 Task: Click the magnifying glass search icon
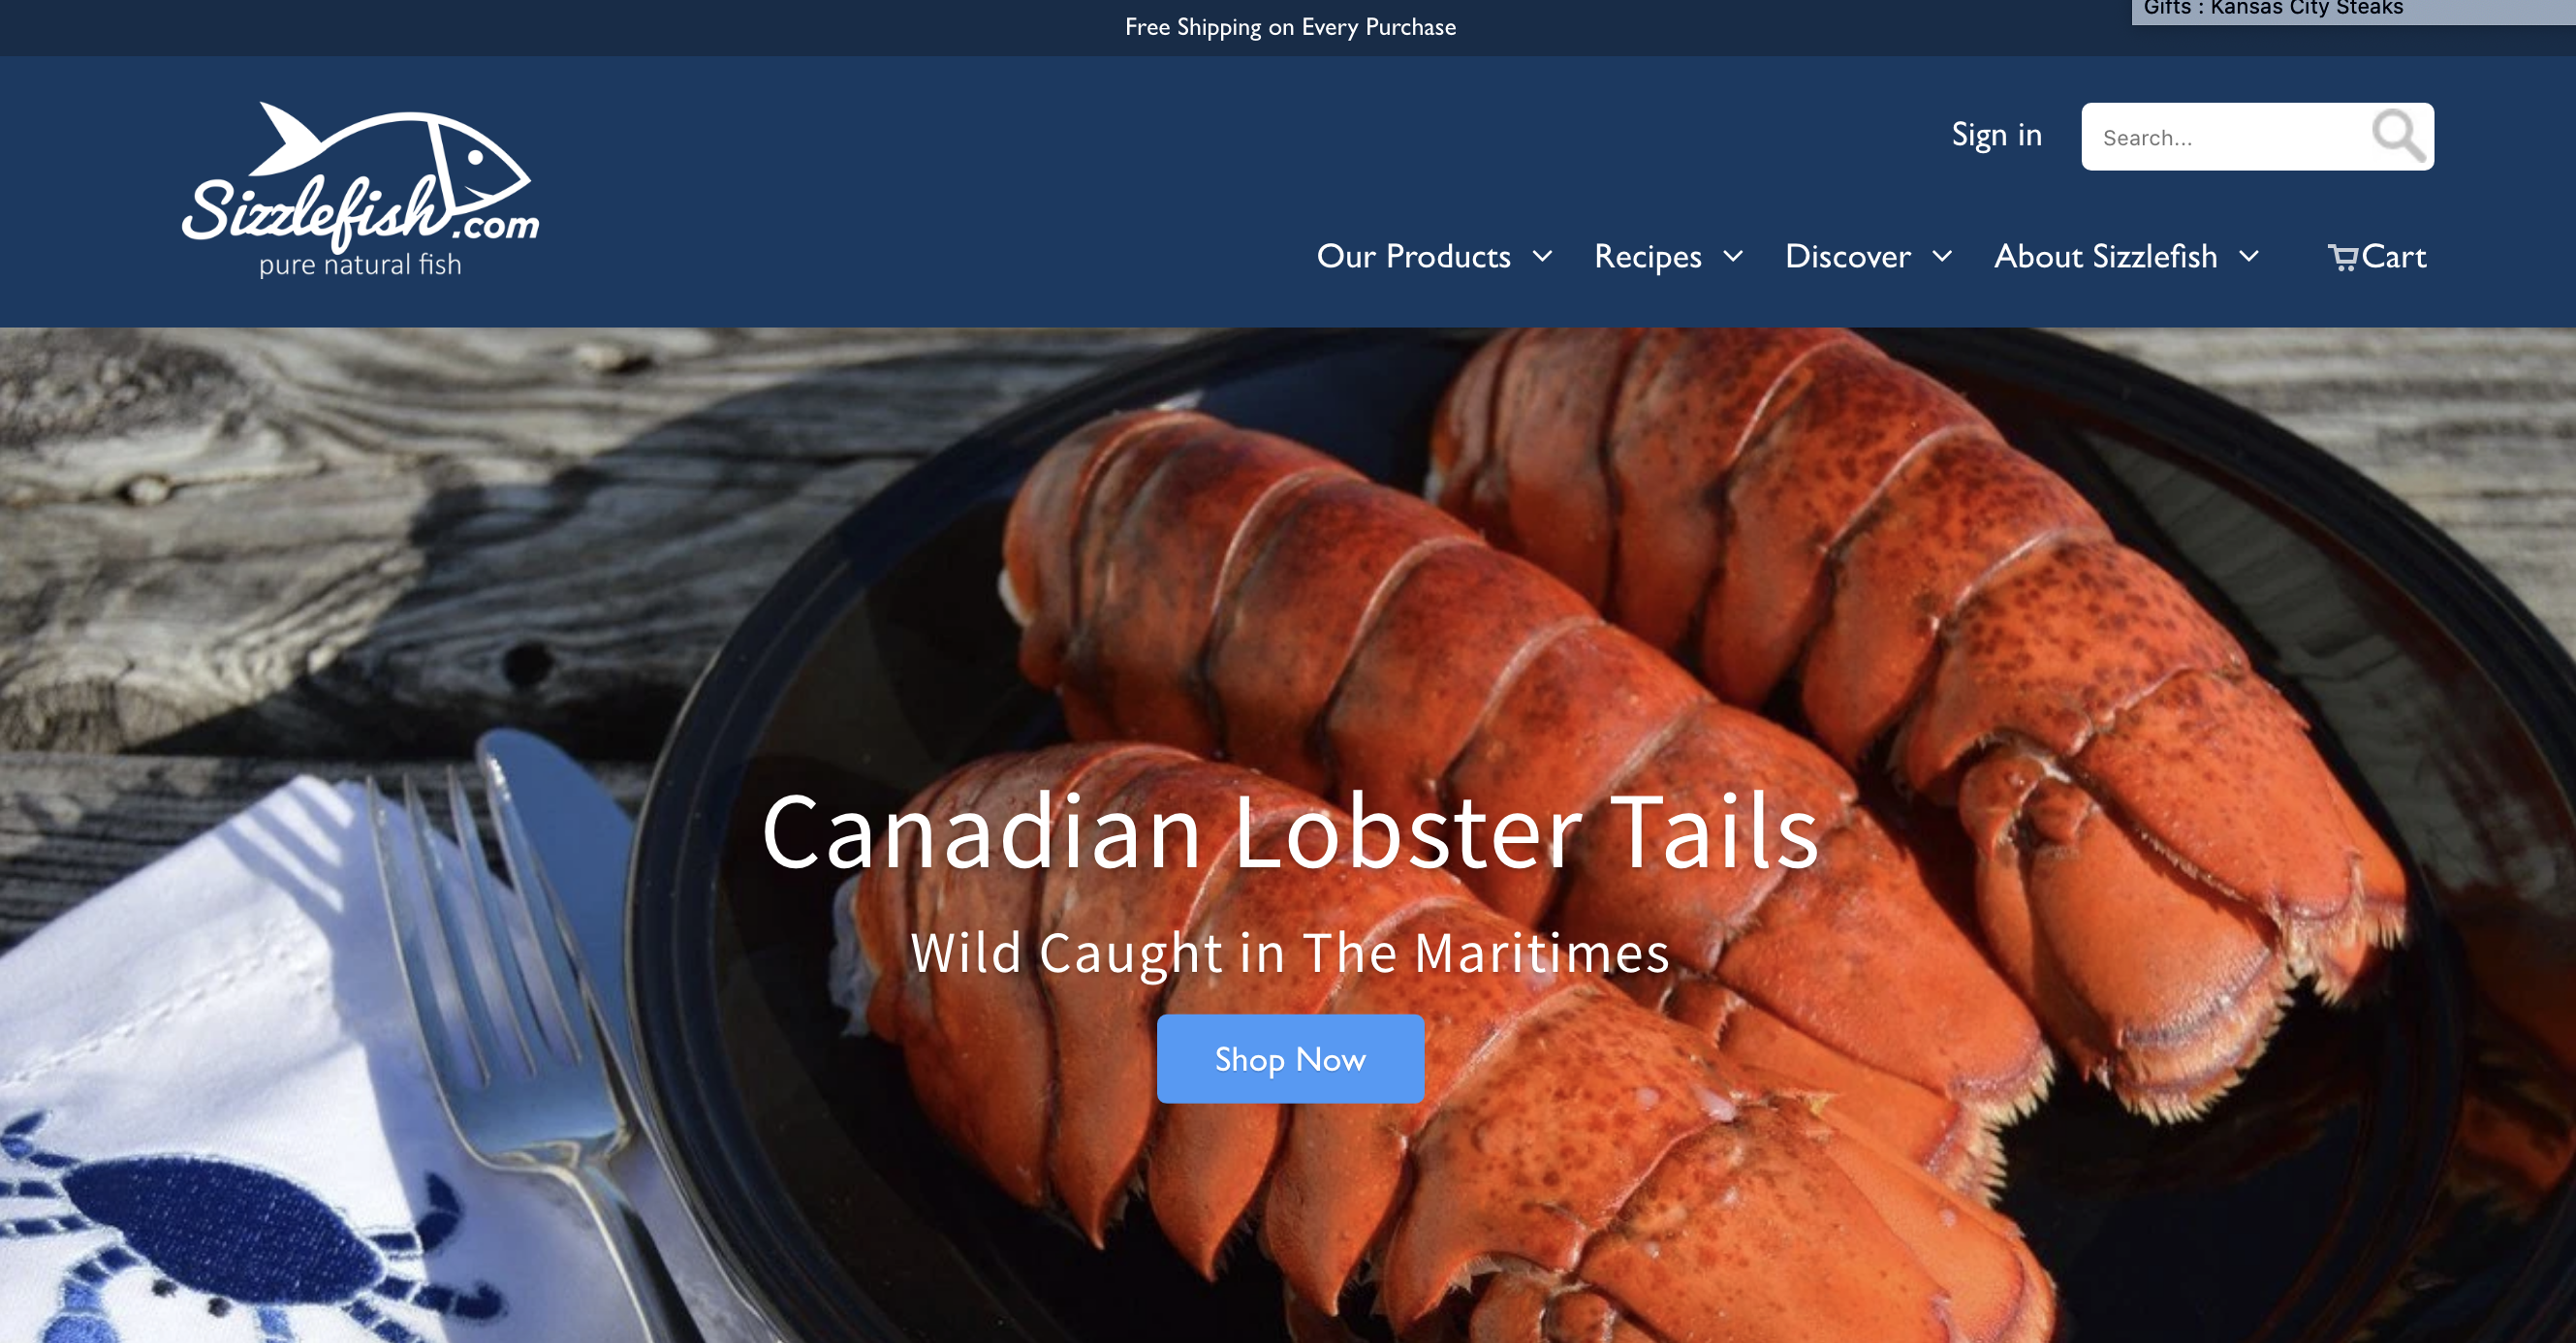pos(2399,135)
